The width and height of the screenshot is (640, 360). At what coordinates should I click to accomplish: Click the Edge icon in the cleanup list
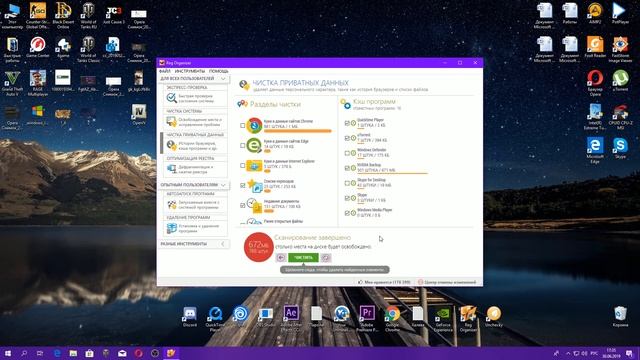[254, 145]
